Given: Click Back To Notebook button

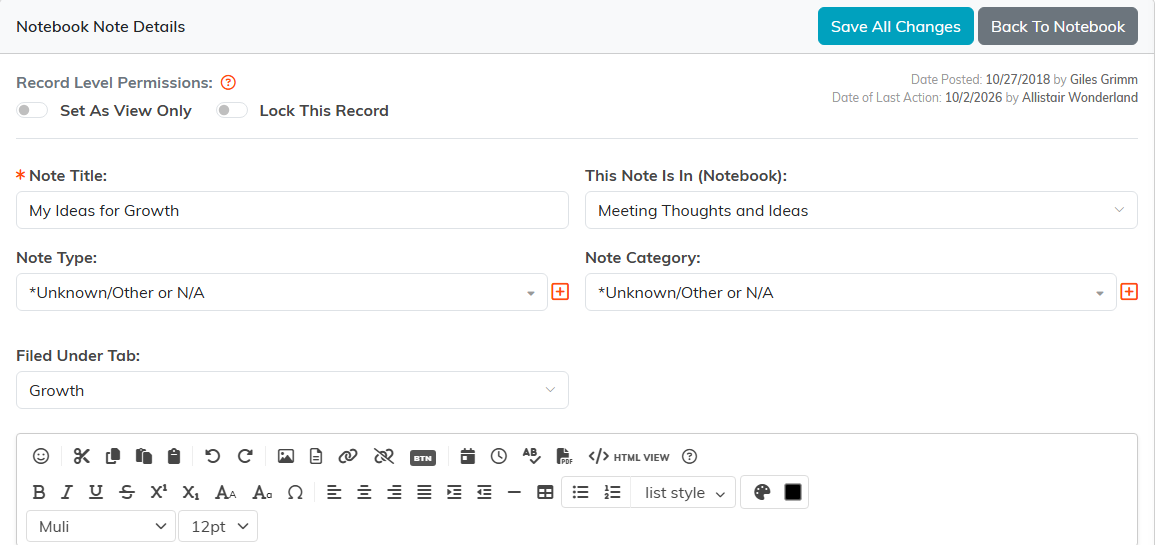Looking at the screenshot, I should pos(1058,27).
